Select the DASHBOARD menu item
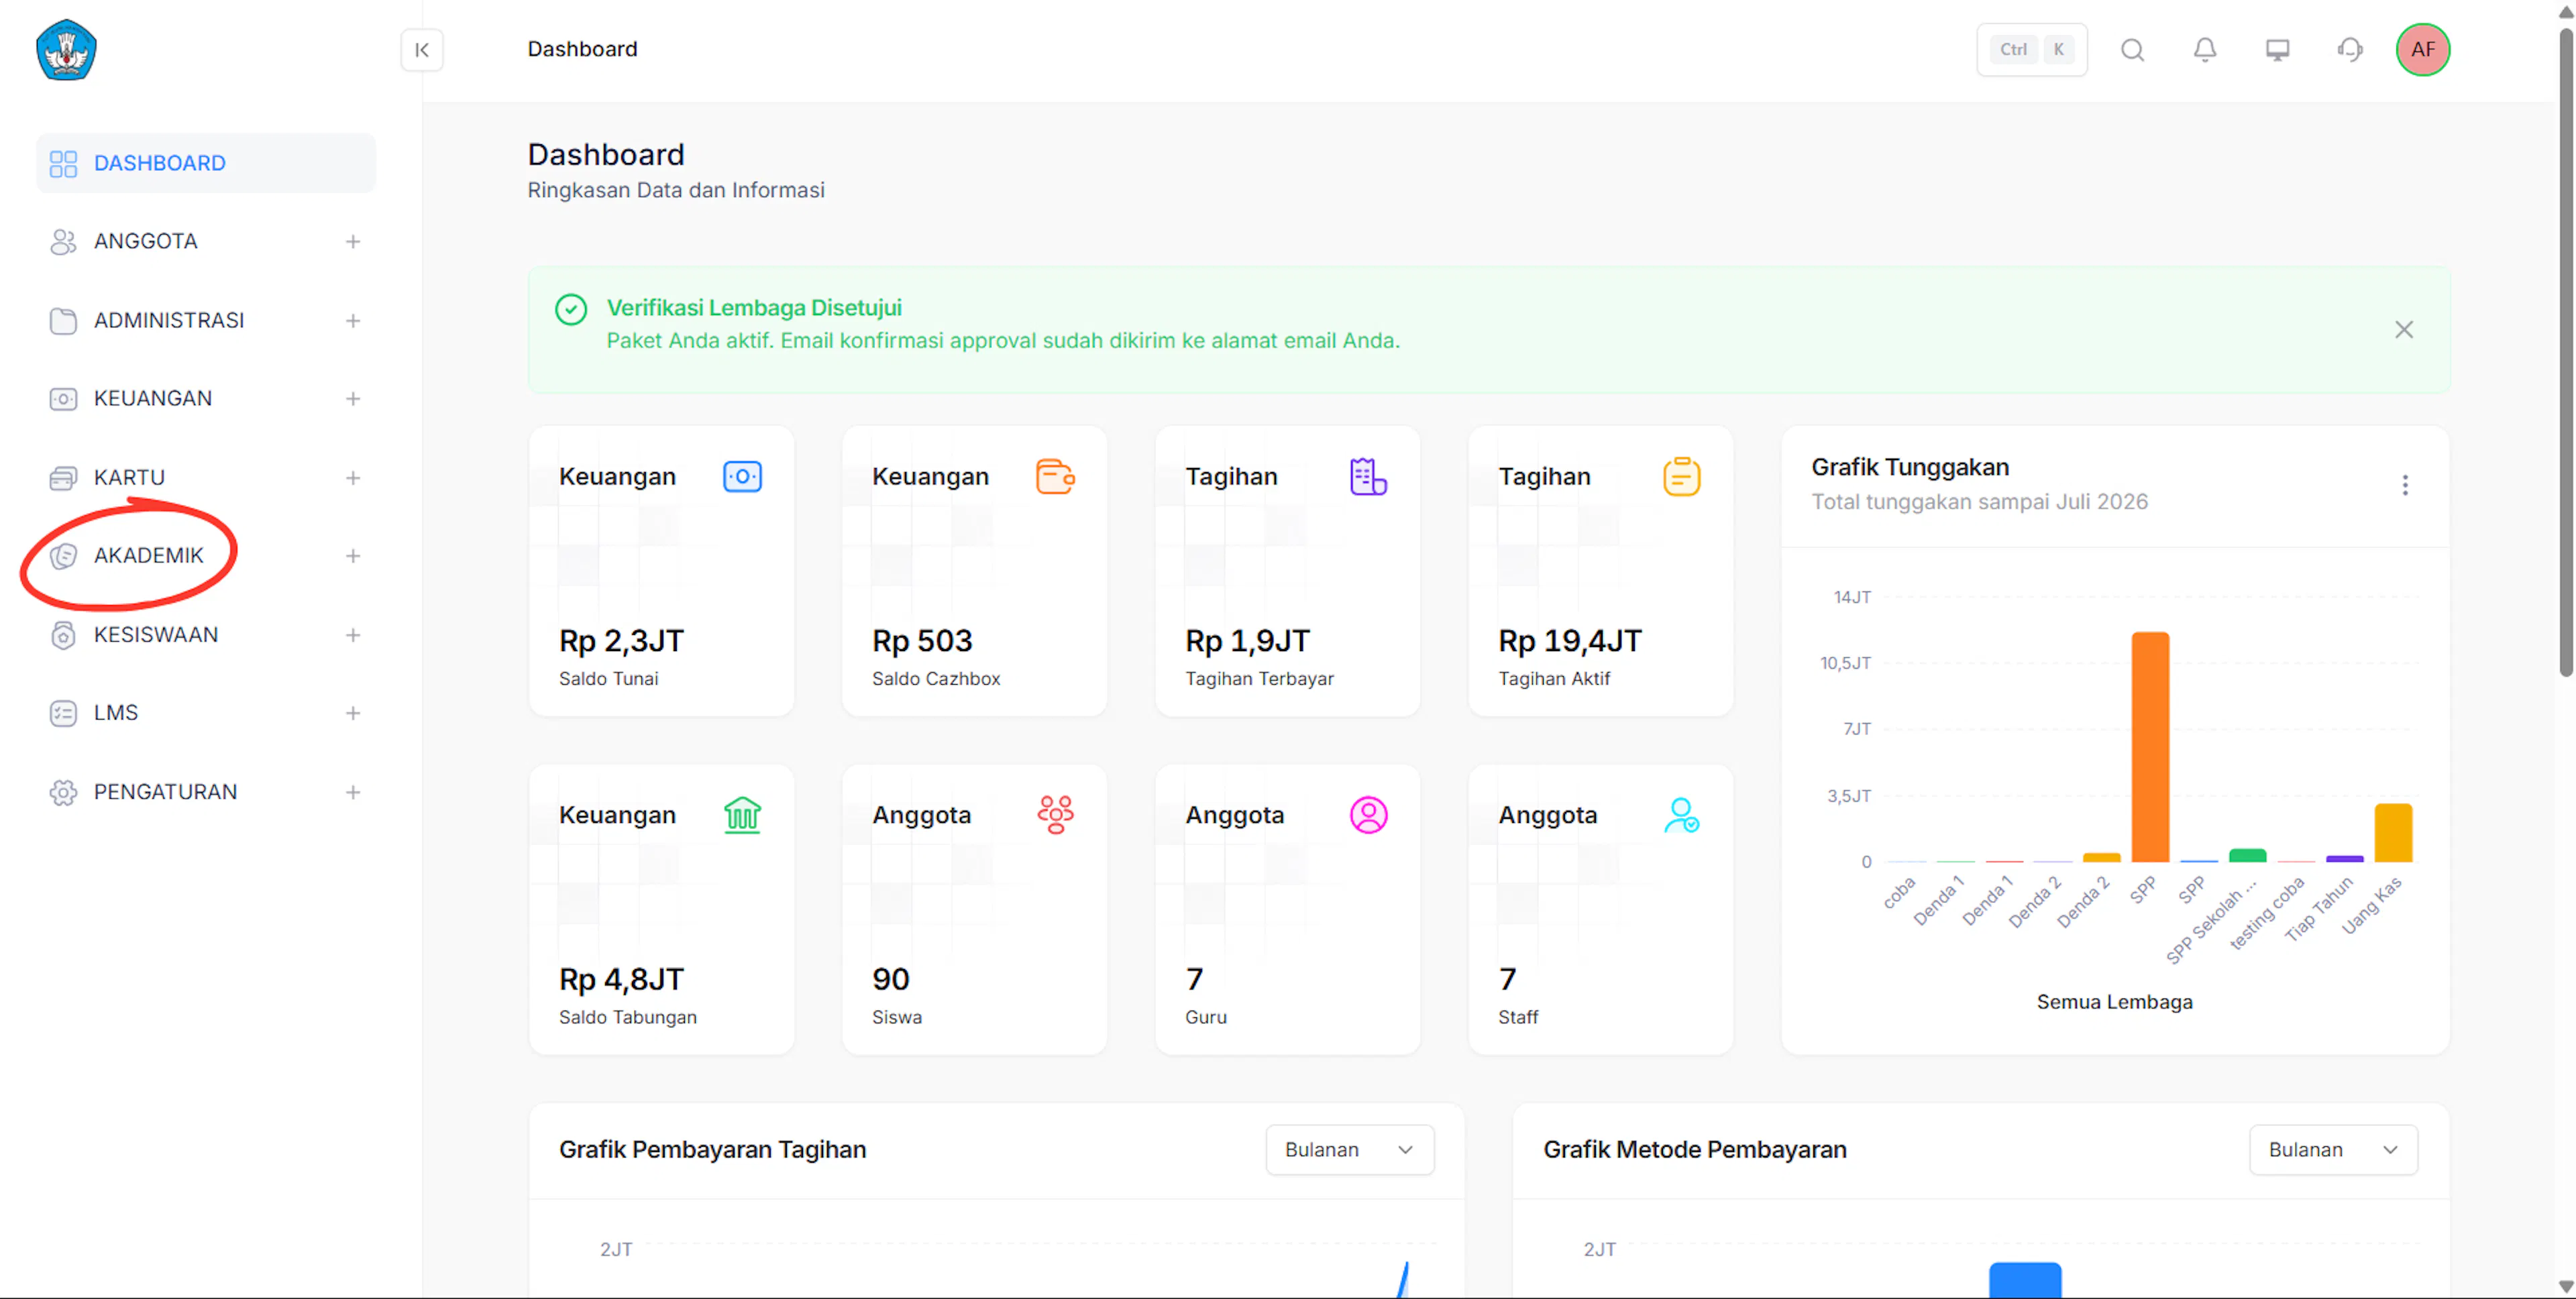The width and height of the screenshot is (2576, 1299). 206,163
